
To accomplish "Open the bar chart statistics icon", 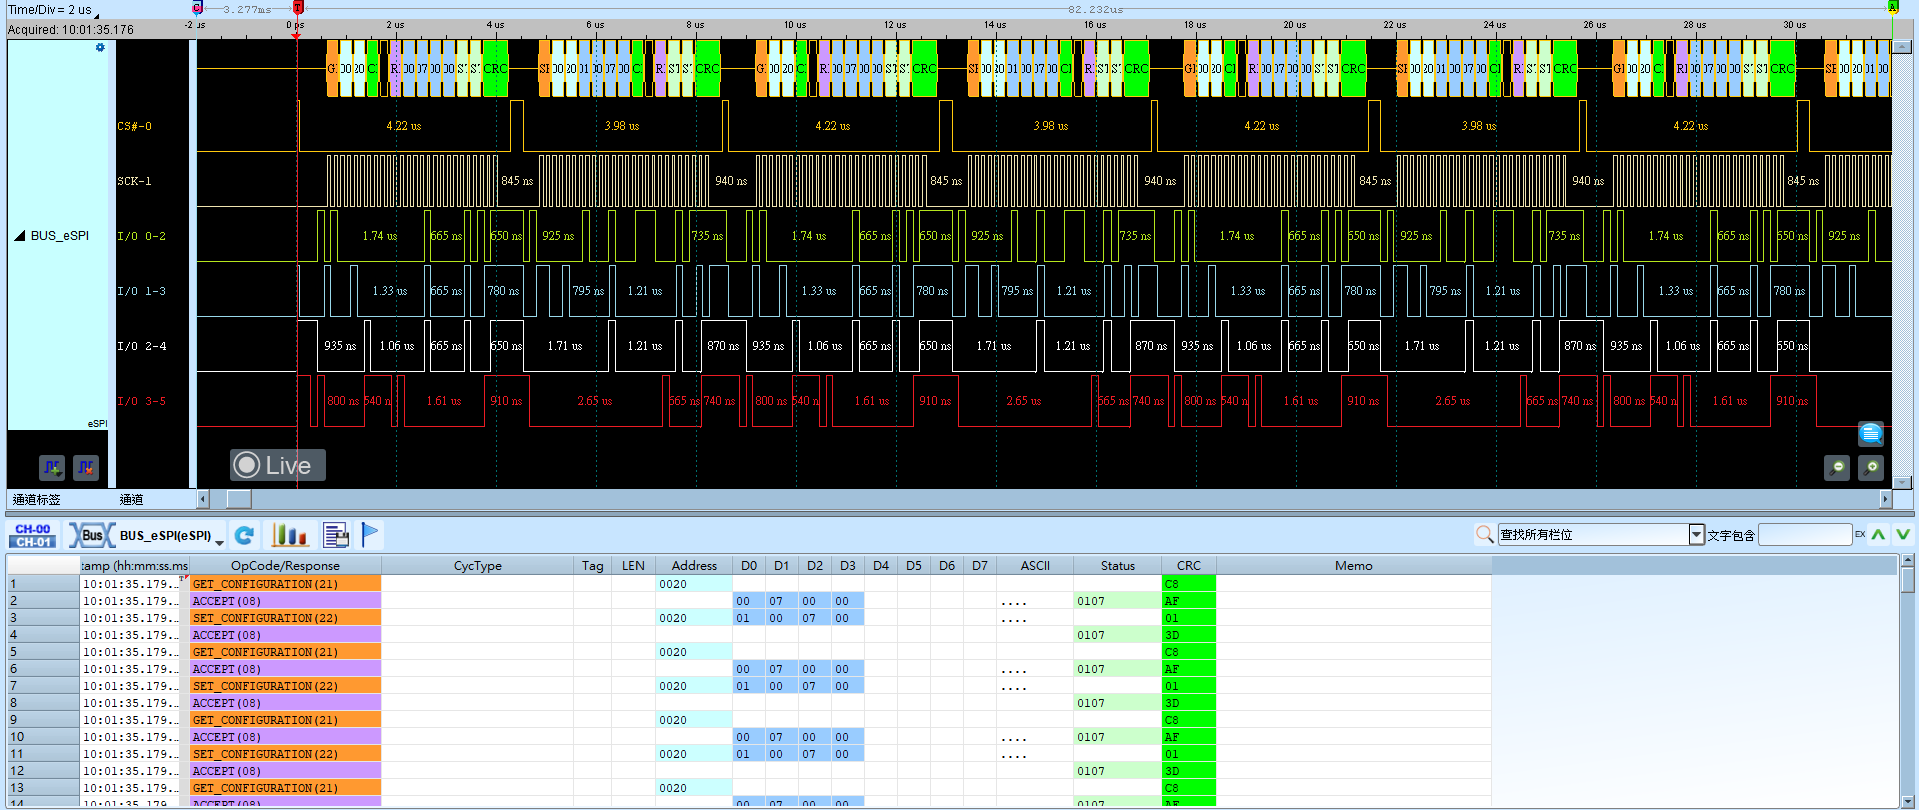I will 290,536.
